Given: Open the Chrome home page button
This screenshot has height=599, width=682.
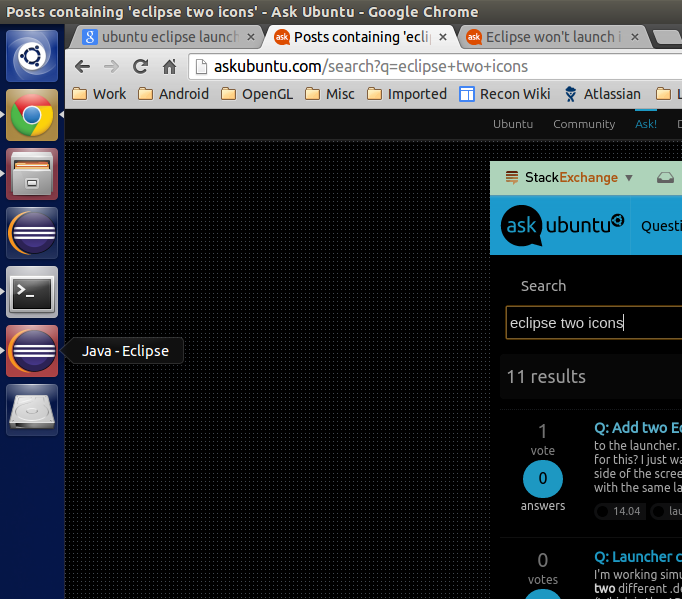Looking at the screenshot, I should 170,67.
